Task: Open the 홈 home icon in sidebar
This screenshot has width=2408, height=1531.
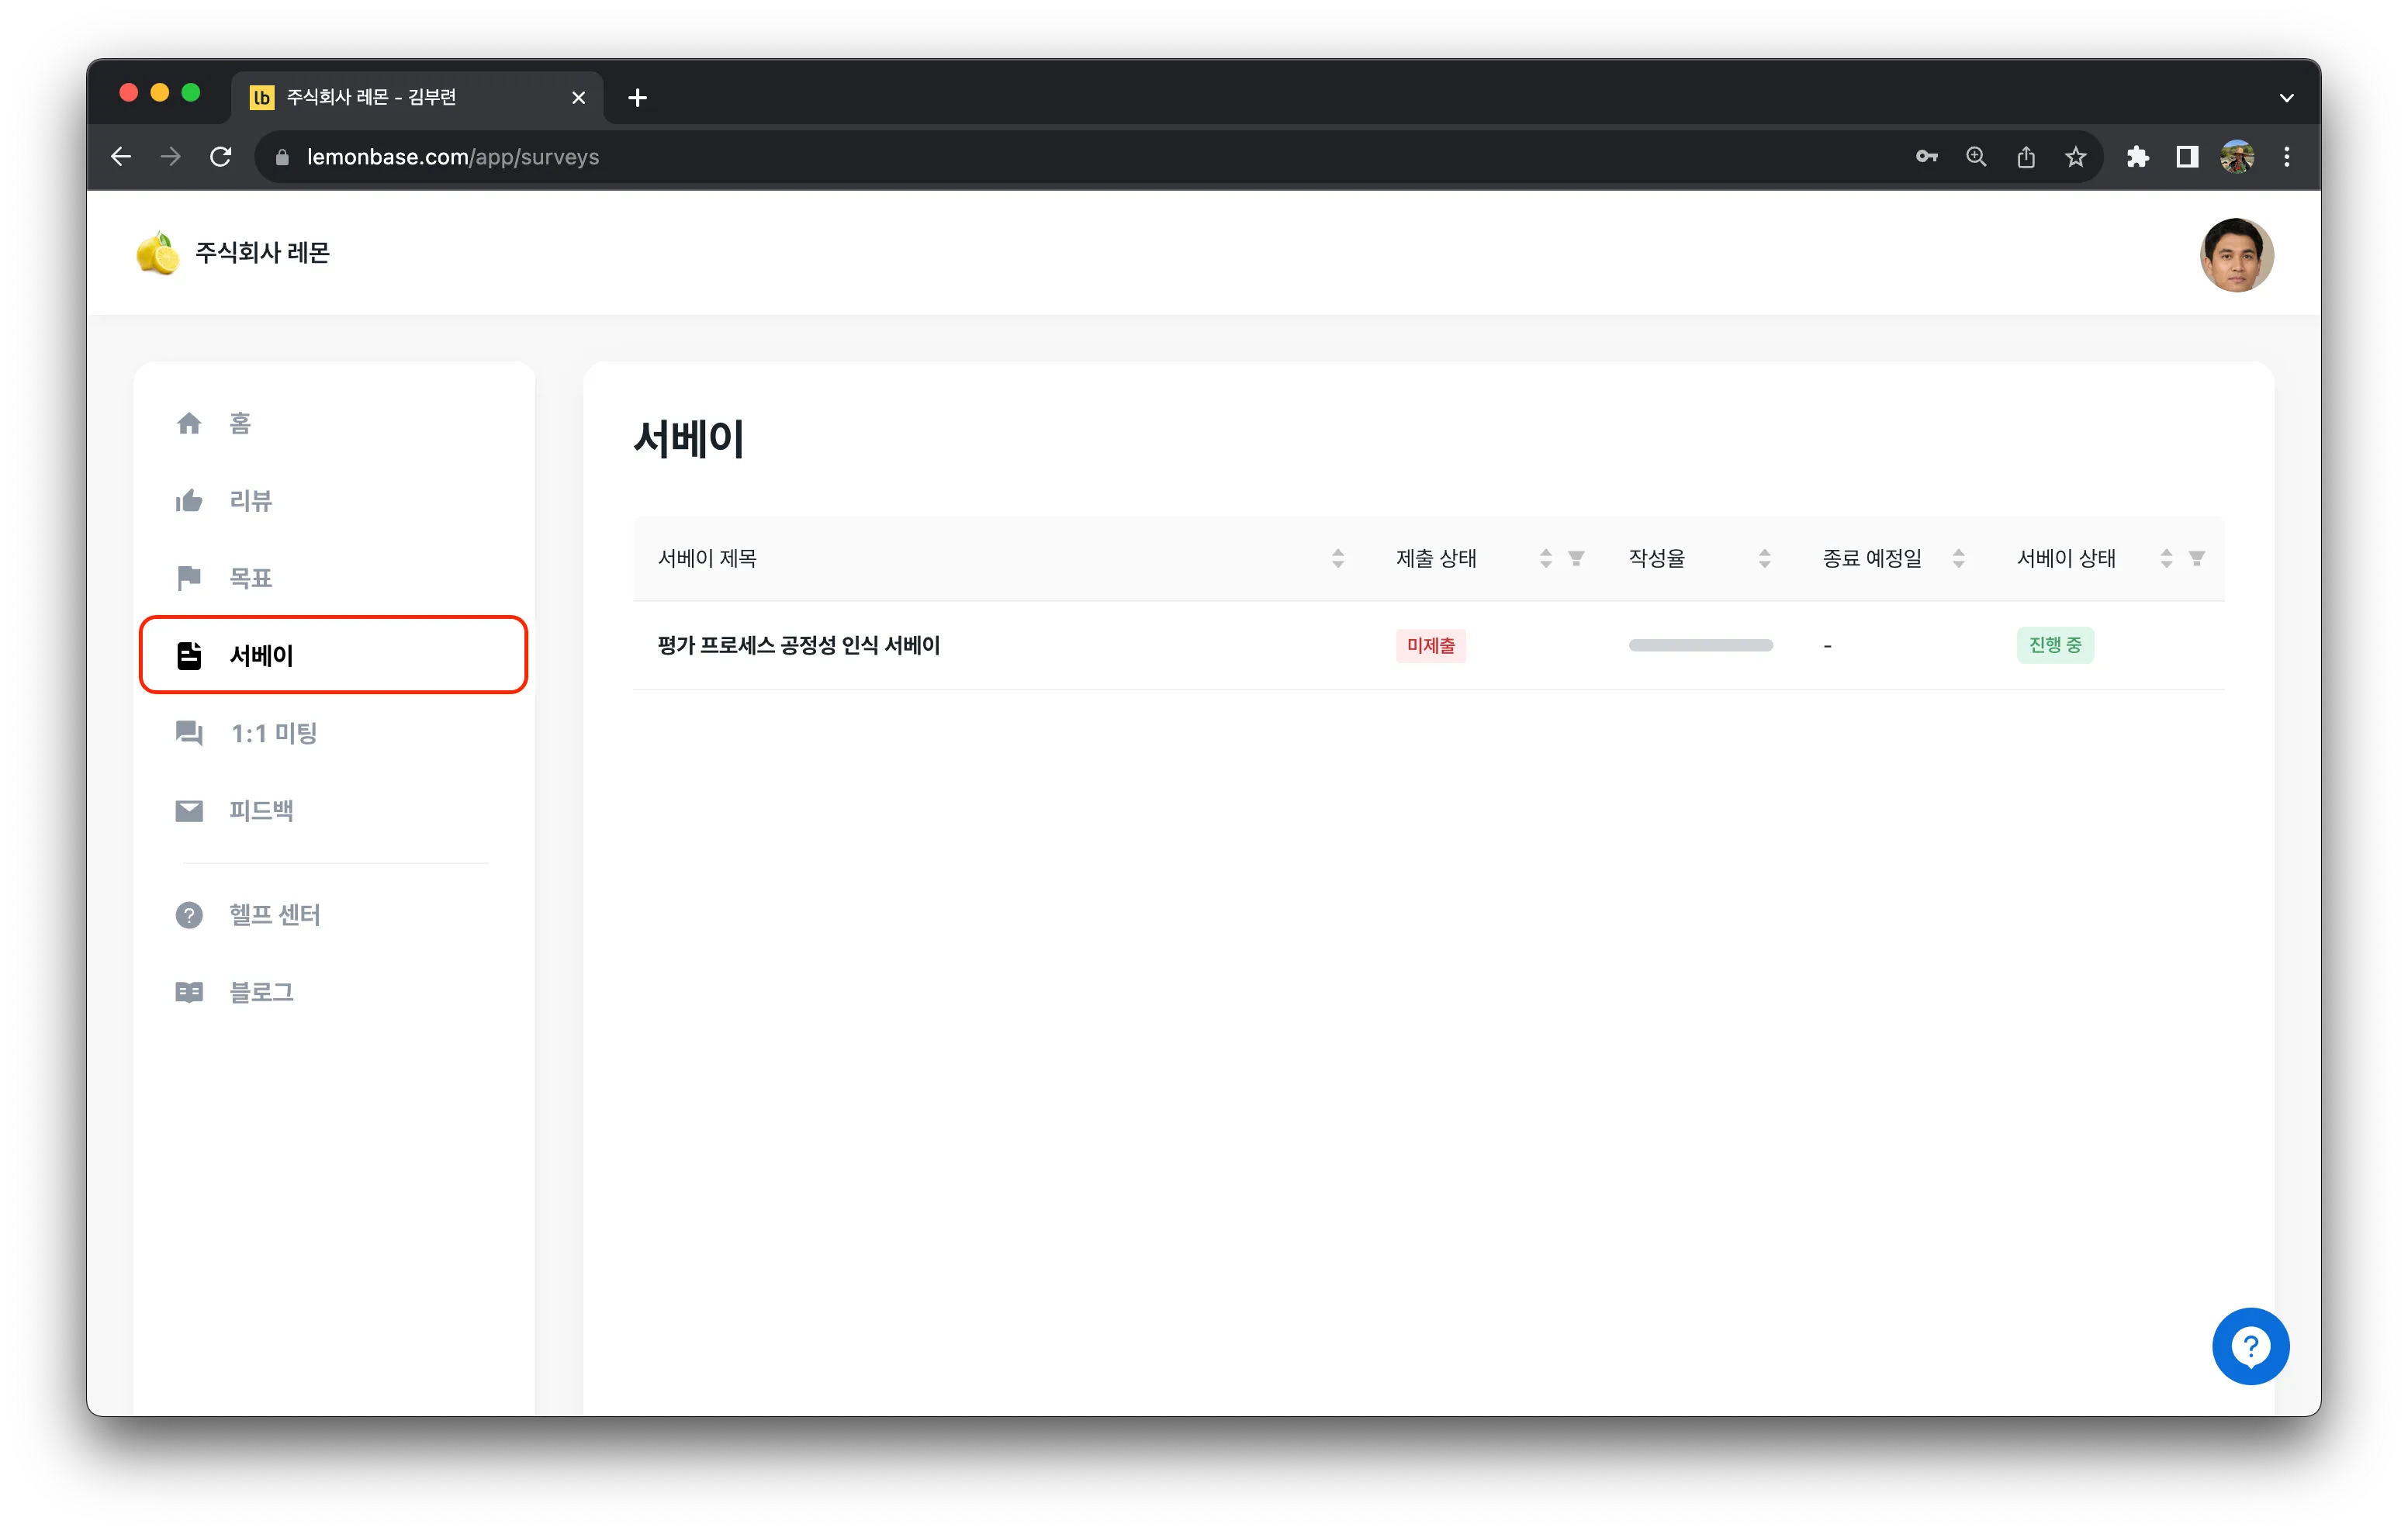Action: tap(189, 423)
